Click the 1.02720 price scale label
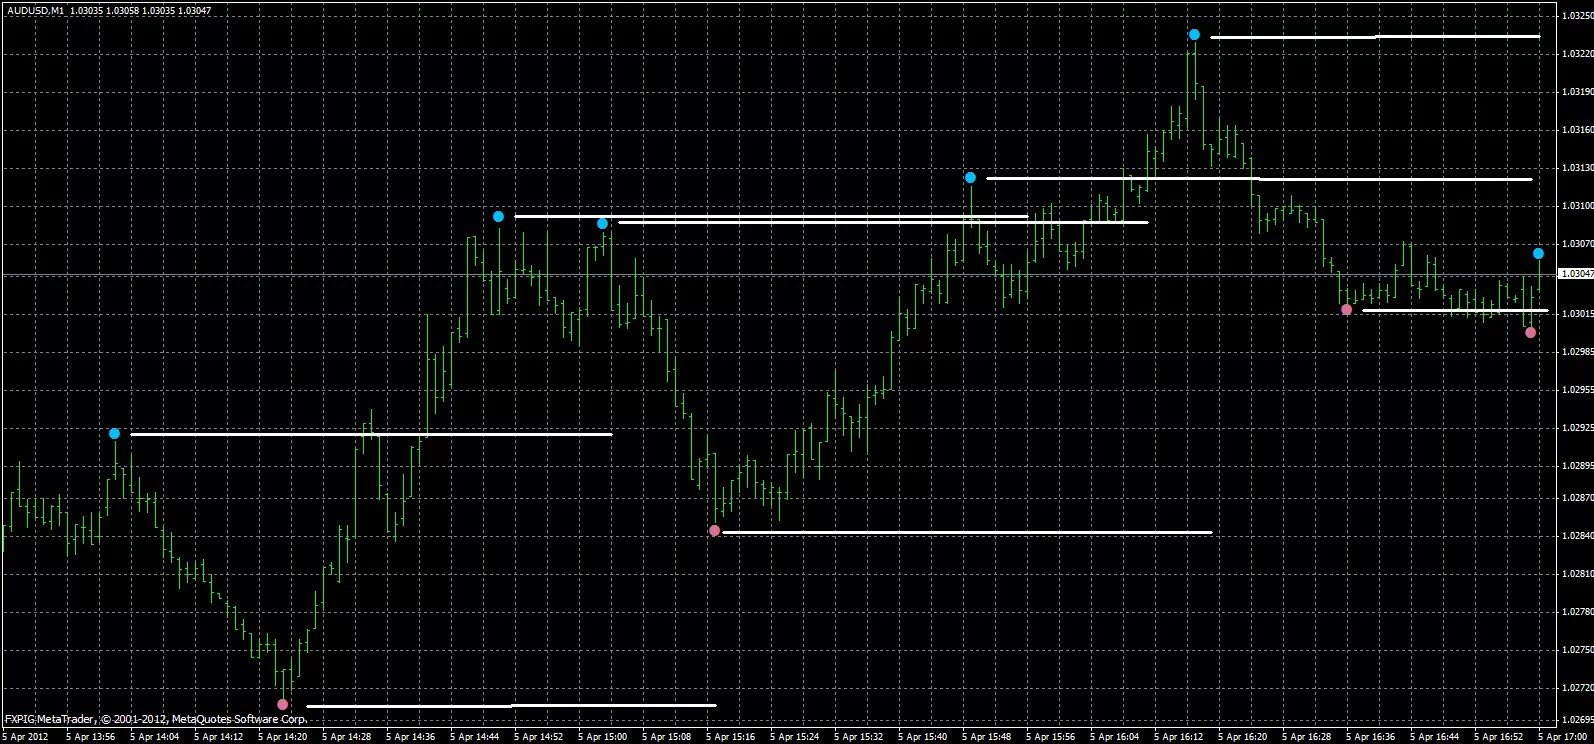Screen dimensions: 1594x744 [1576, 688]
